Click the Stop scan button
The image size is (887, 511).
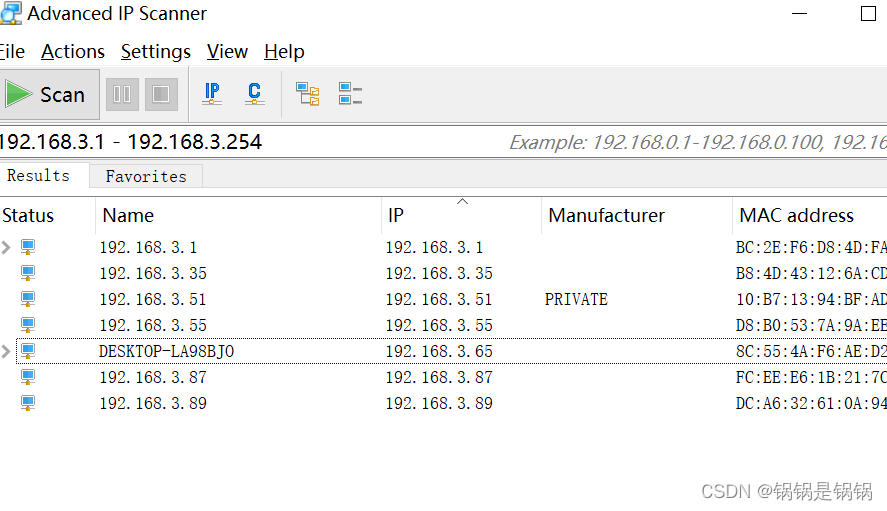coord(161,95)
